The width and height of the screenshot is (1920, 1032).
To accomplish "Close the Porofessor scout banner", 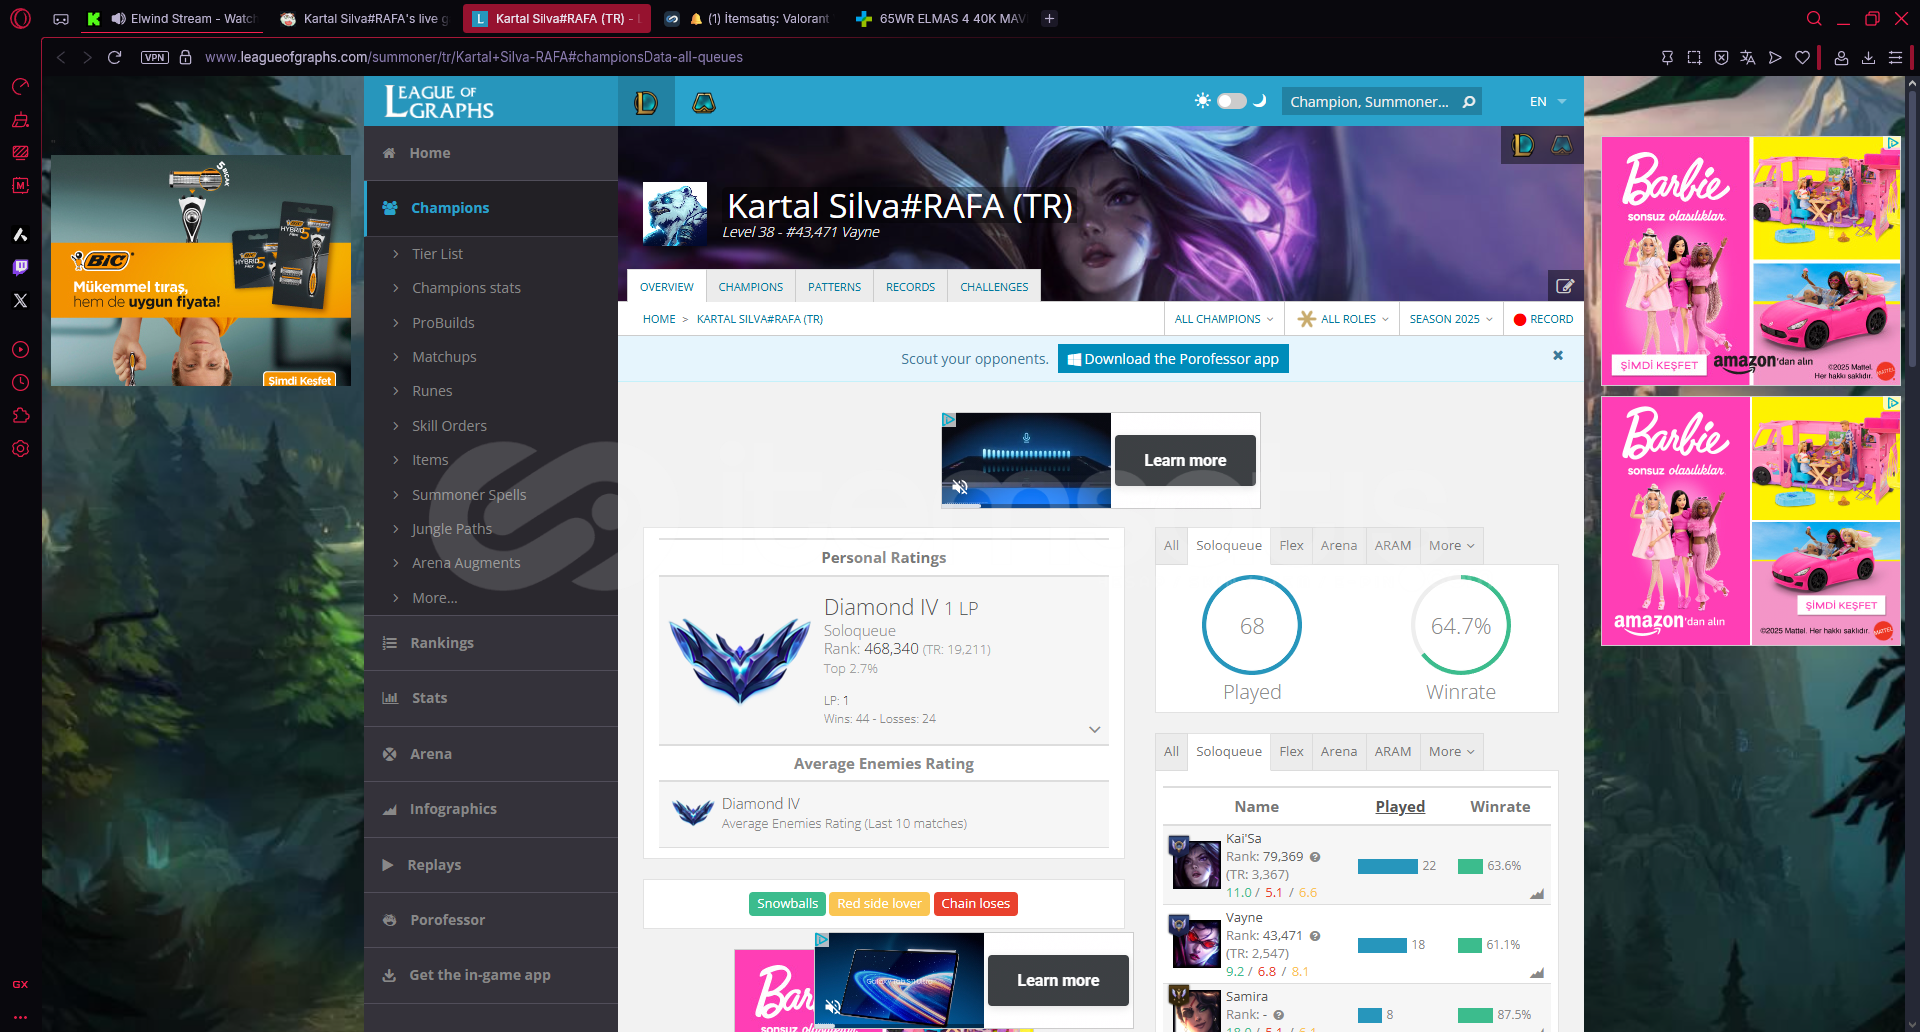I will [x=1558, y=356].
